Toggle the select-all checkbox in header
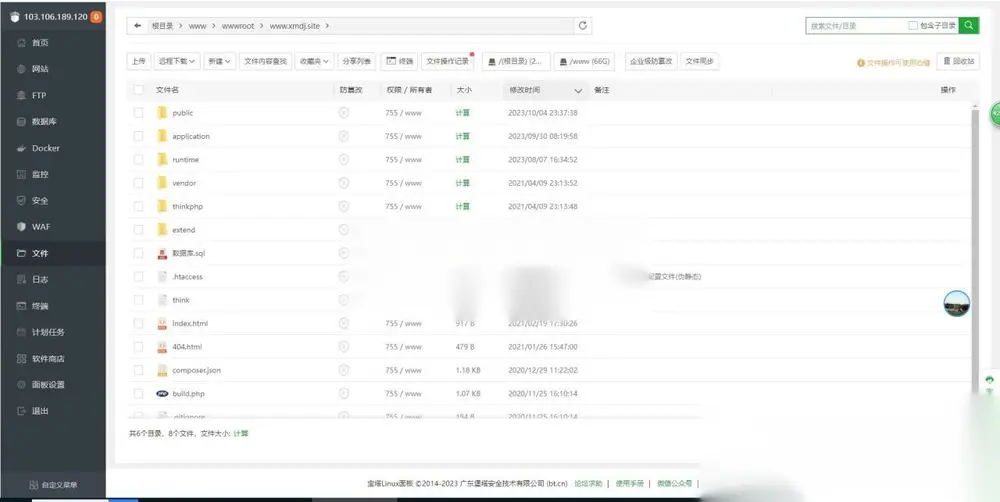The image size is (1000, 502). (138, 90)
